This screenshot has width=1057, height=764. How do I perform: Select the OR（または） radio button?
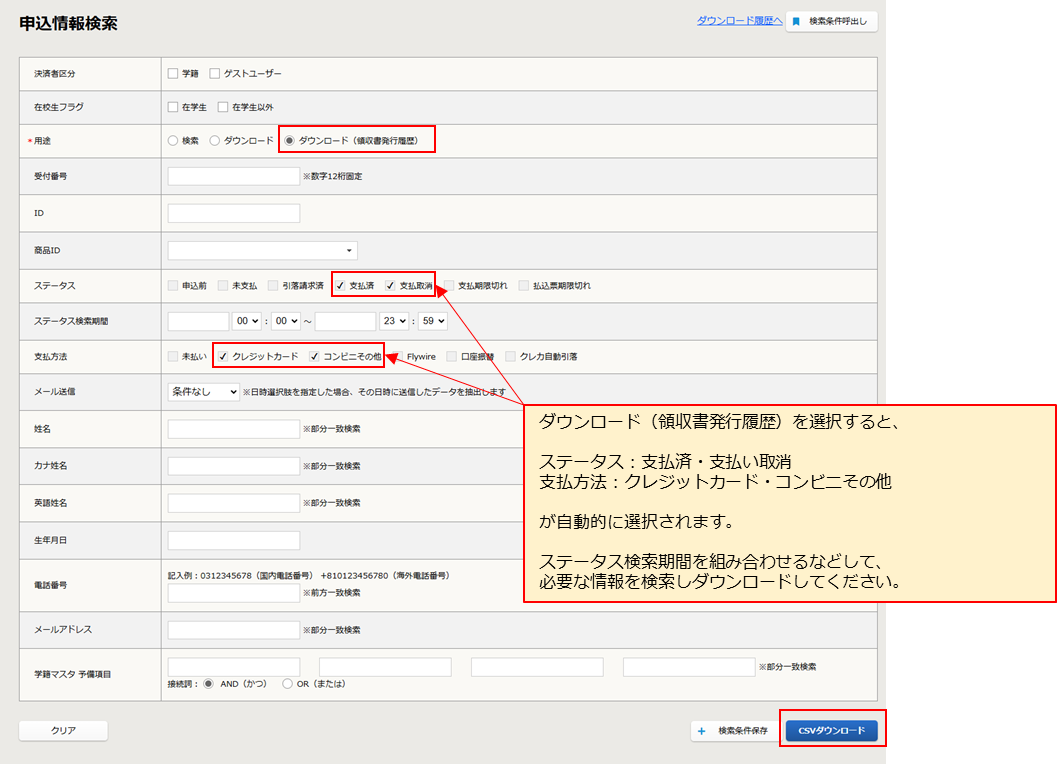[x=288, y=684]
